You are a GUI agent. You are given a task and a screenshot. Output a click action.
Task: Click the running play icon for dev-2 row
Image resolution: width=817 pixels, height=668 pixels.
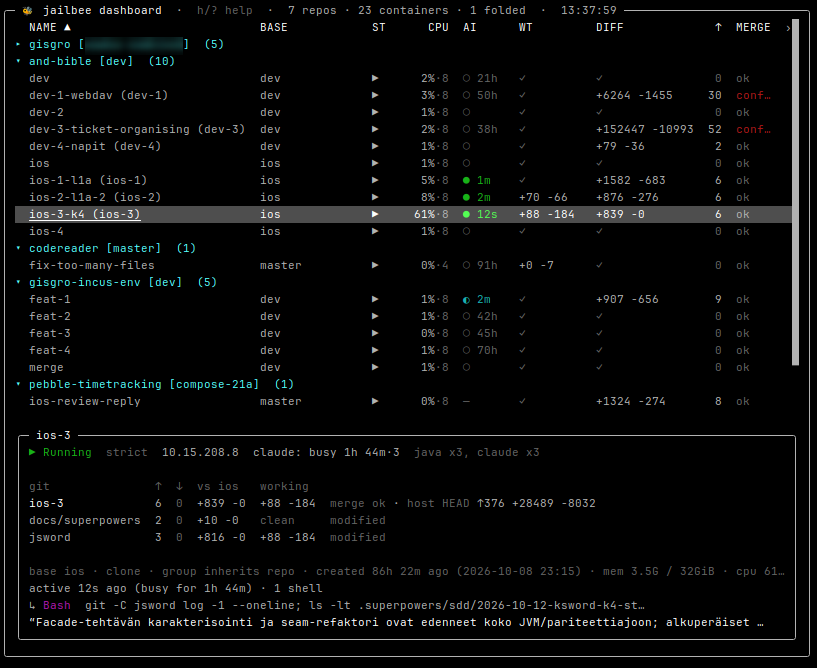375,112
